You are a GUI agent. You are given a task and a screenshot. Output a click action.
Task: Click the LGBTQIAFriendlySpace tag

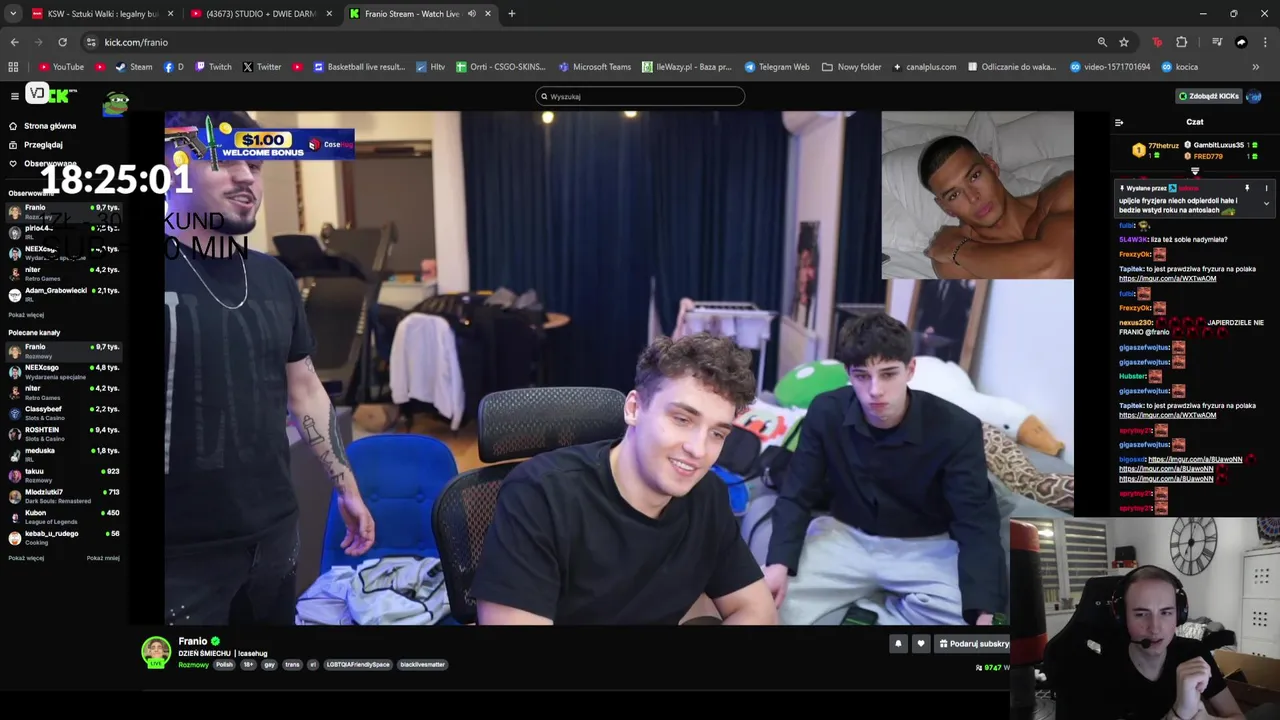358,665
